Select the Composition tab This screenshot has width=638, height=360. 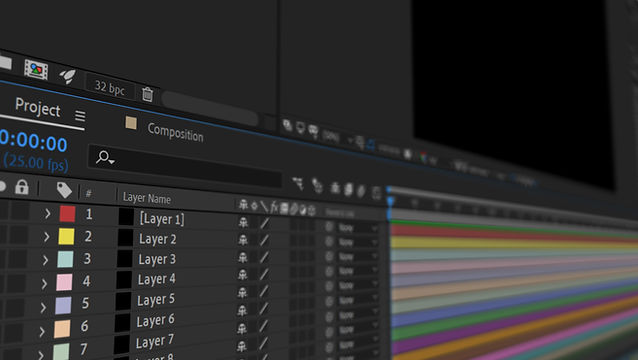point(175,132)
